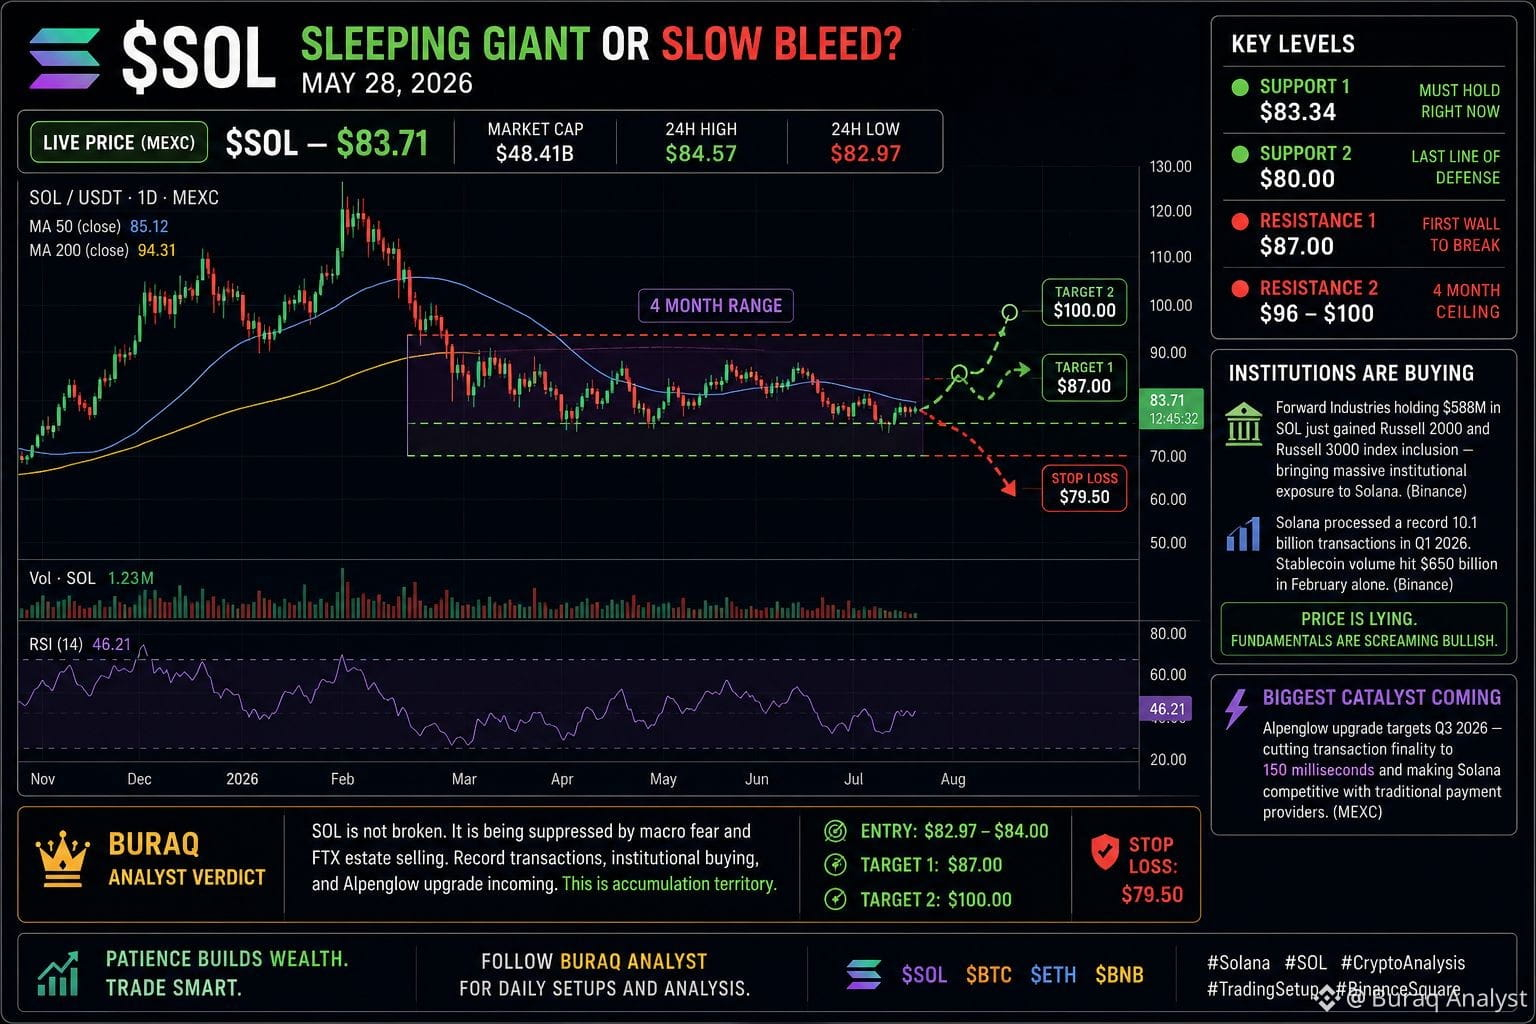The image size is (1536, 1024).
Task: Click the 4 MONTH RANGE label on chart
Action: pos(716,305)
